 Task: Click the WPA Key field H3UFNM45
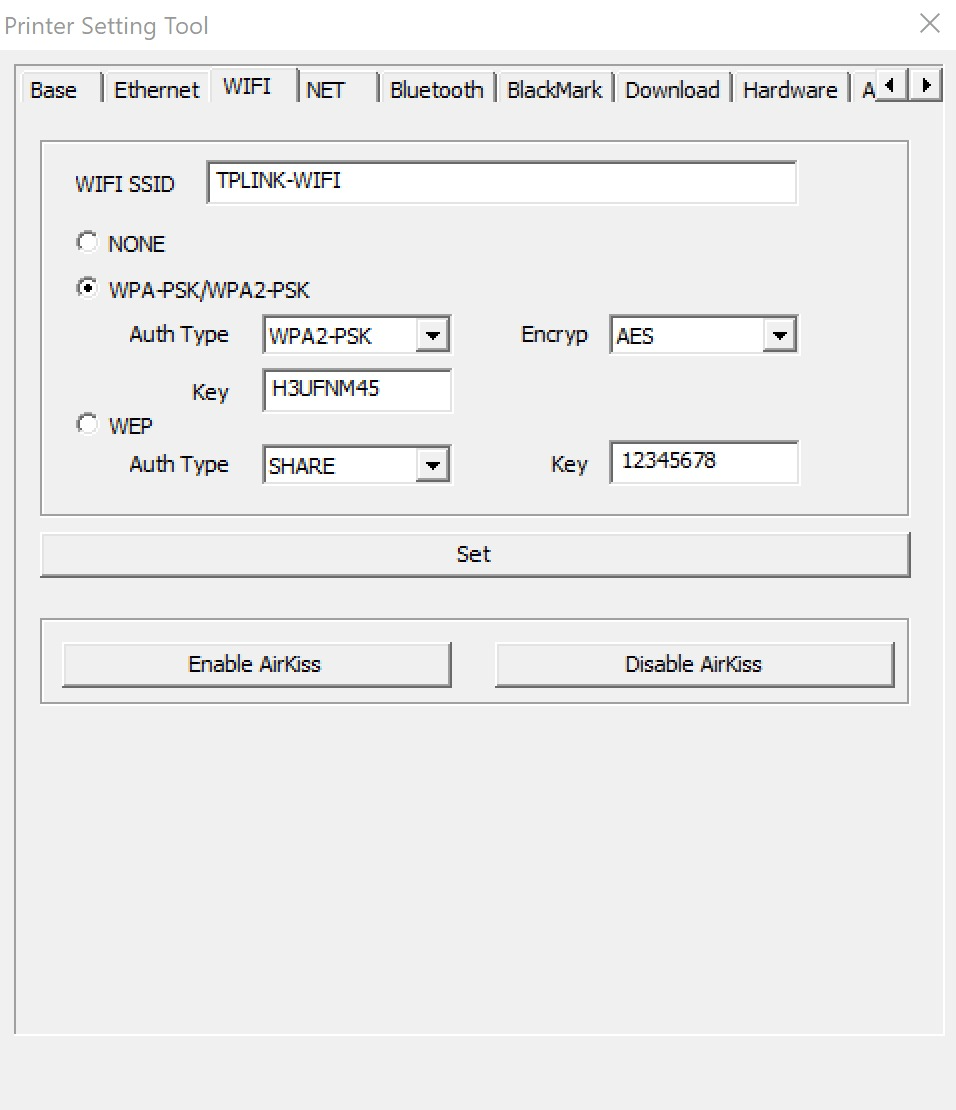tap(357, 389)
